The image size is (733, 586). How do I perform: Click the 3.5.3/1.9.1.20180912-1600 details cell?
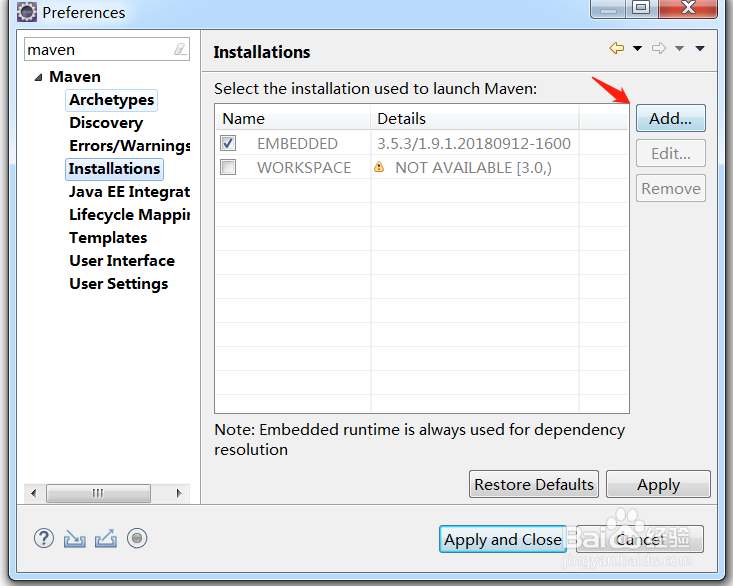474,143
